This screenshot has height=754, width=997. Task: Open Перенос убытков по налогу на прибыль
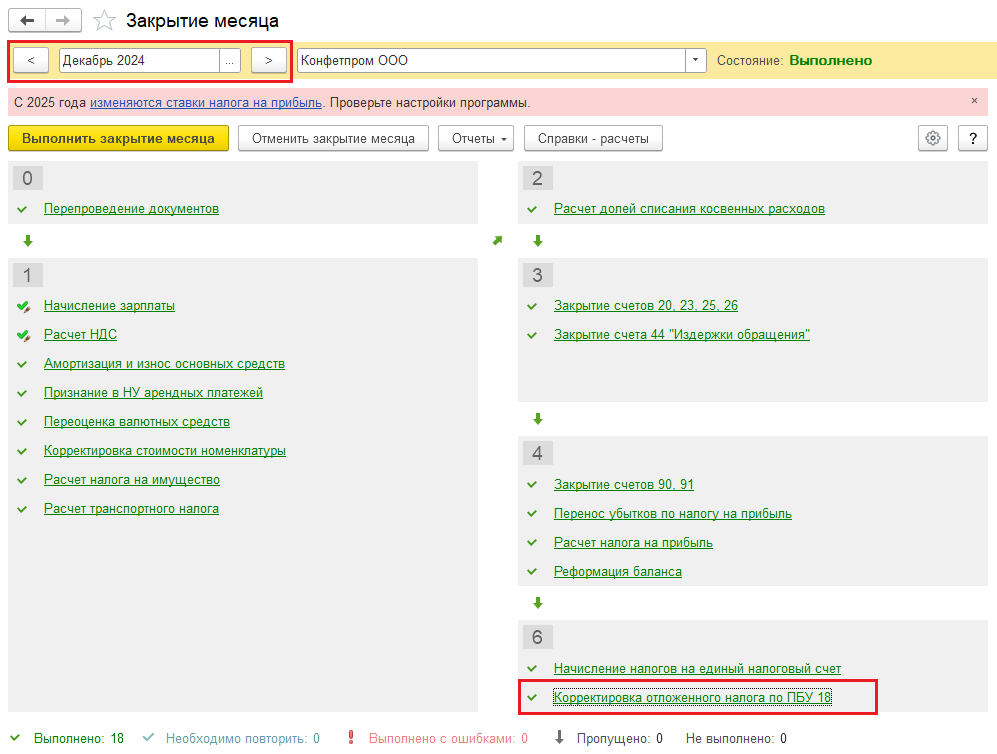click(x=673, y=514)
